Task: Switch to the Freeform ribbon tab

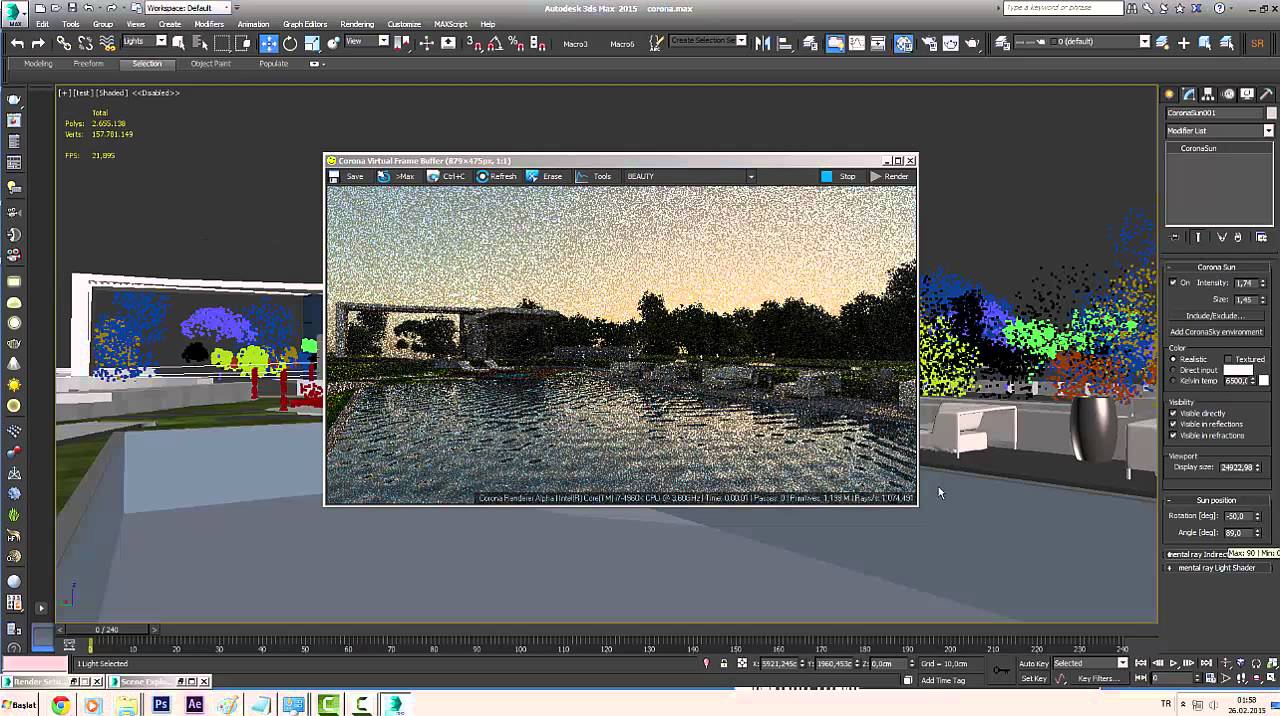Action: (88, 64)
